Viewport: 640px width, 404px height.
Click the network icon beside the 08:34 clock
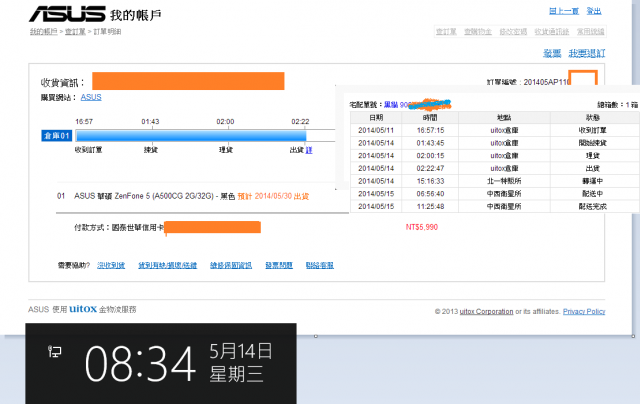point(54,351)
